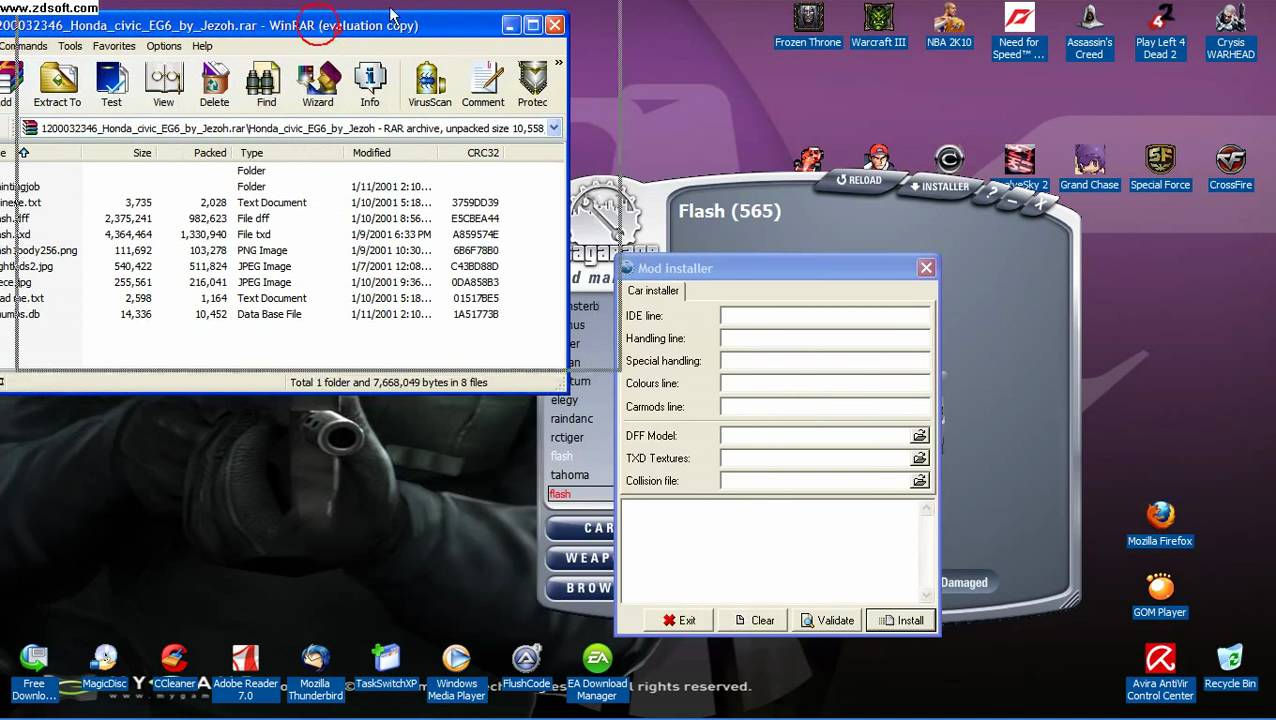1276x720 pixels.
Task: Select the Assassin's Creed desktop icon
Action: point(1089,32)
